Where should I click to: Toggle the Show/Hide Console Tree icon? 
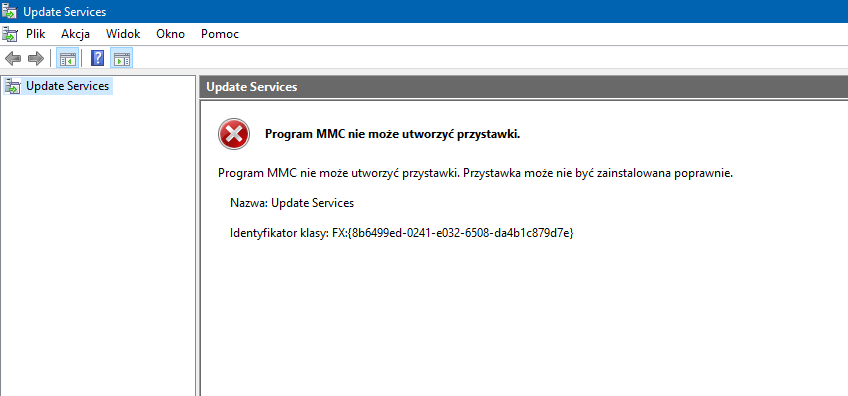tap(68, 58)
